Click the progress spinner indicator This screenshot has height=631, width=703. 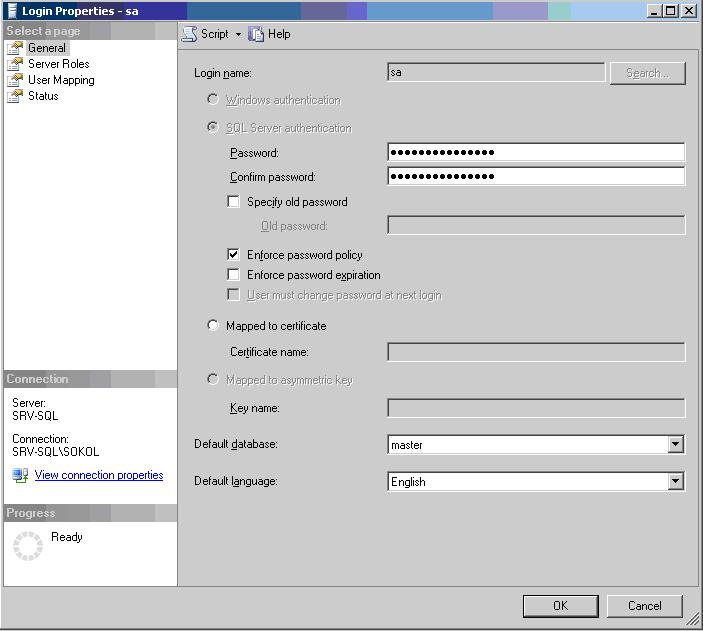pos(28,546)
